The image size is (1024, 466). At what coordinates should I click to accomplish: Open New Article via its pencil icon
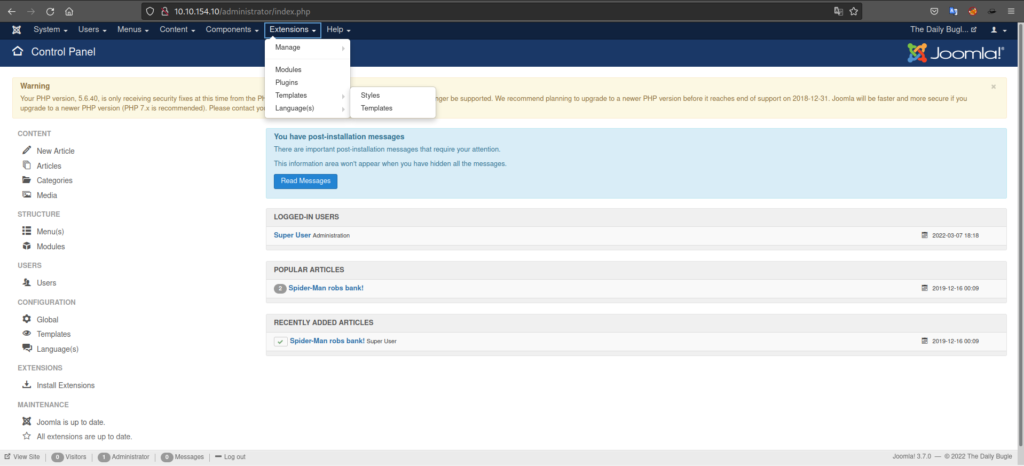(26, 151)
